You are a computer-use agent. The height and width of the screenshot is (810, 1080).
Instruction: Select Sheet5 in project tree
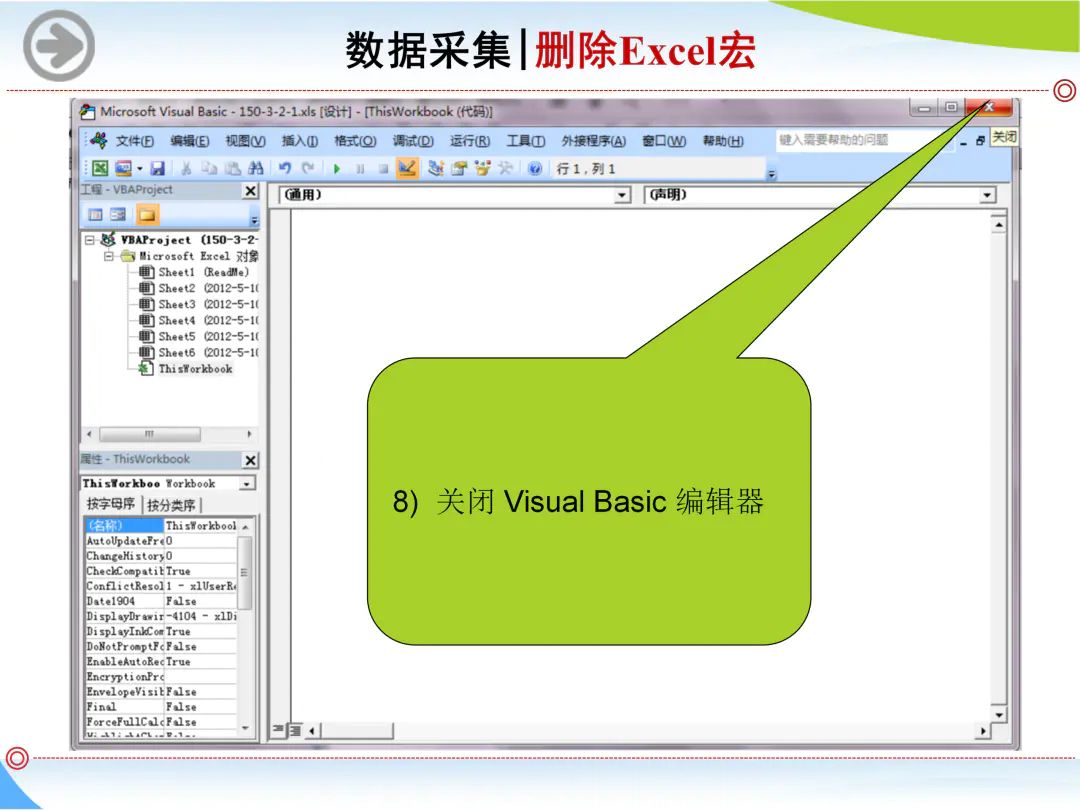(198, 337)
